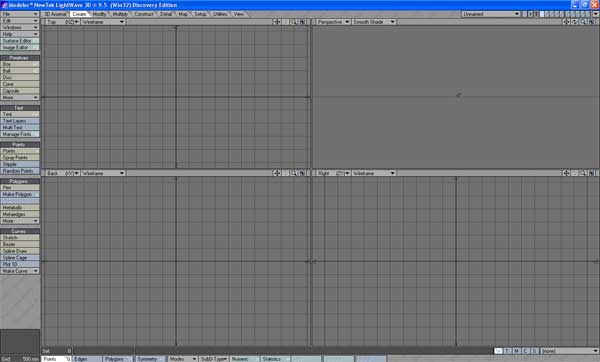Open the Unnamed object dropdown

click(491, 14)
